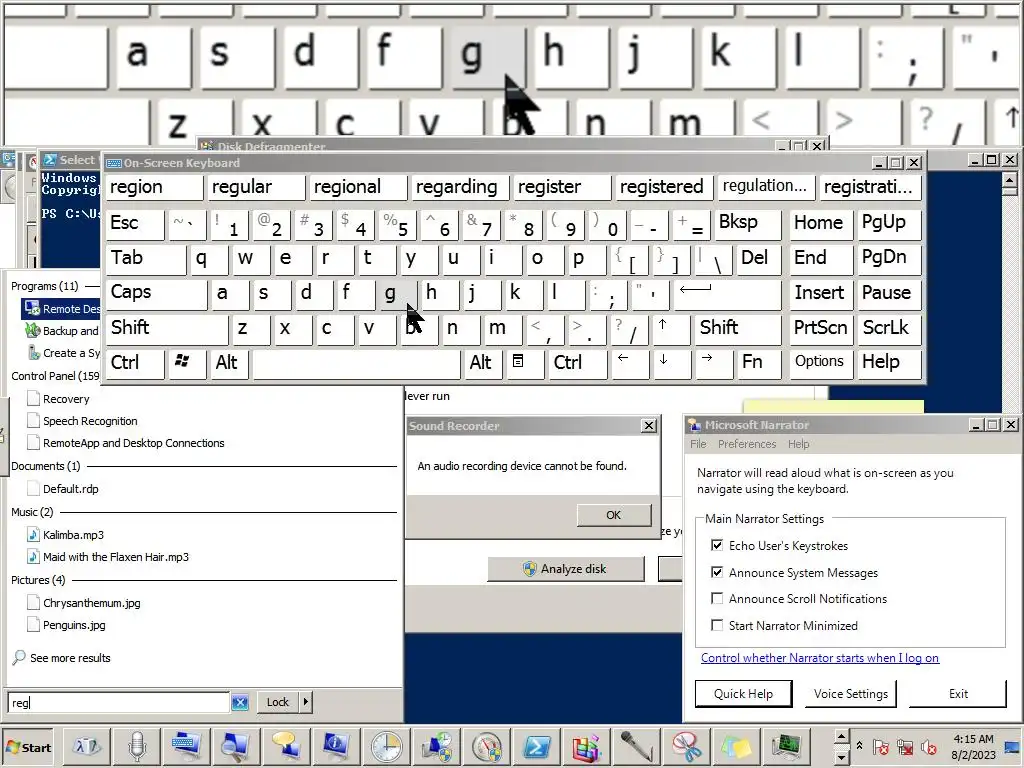This screenshot has height=768, width=1024.
Task: Choose 'regular' text prediction
Action: (x=256, y=187)
